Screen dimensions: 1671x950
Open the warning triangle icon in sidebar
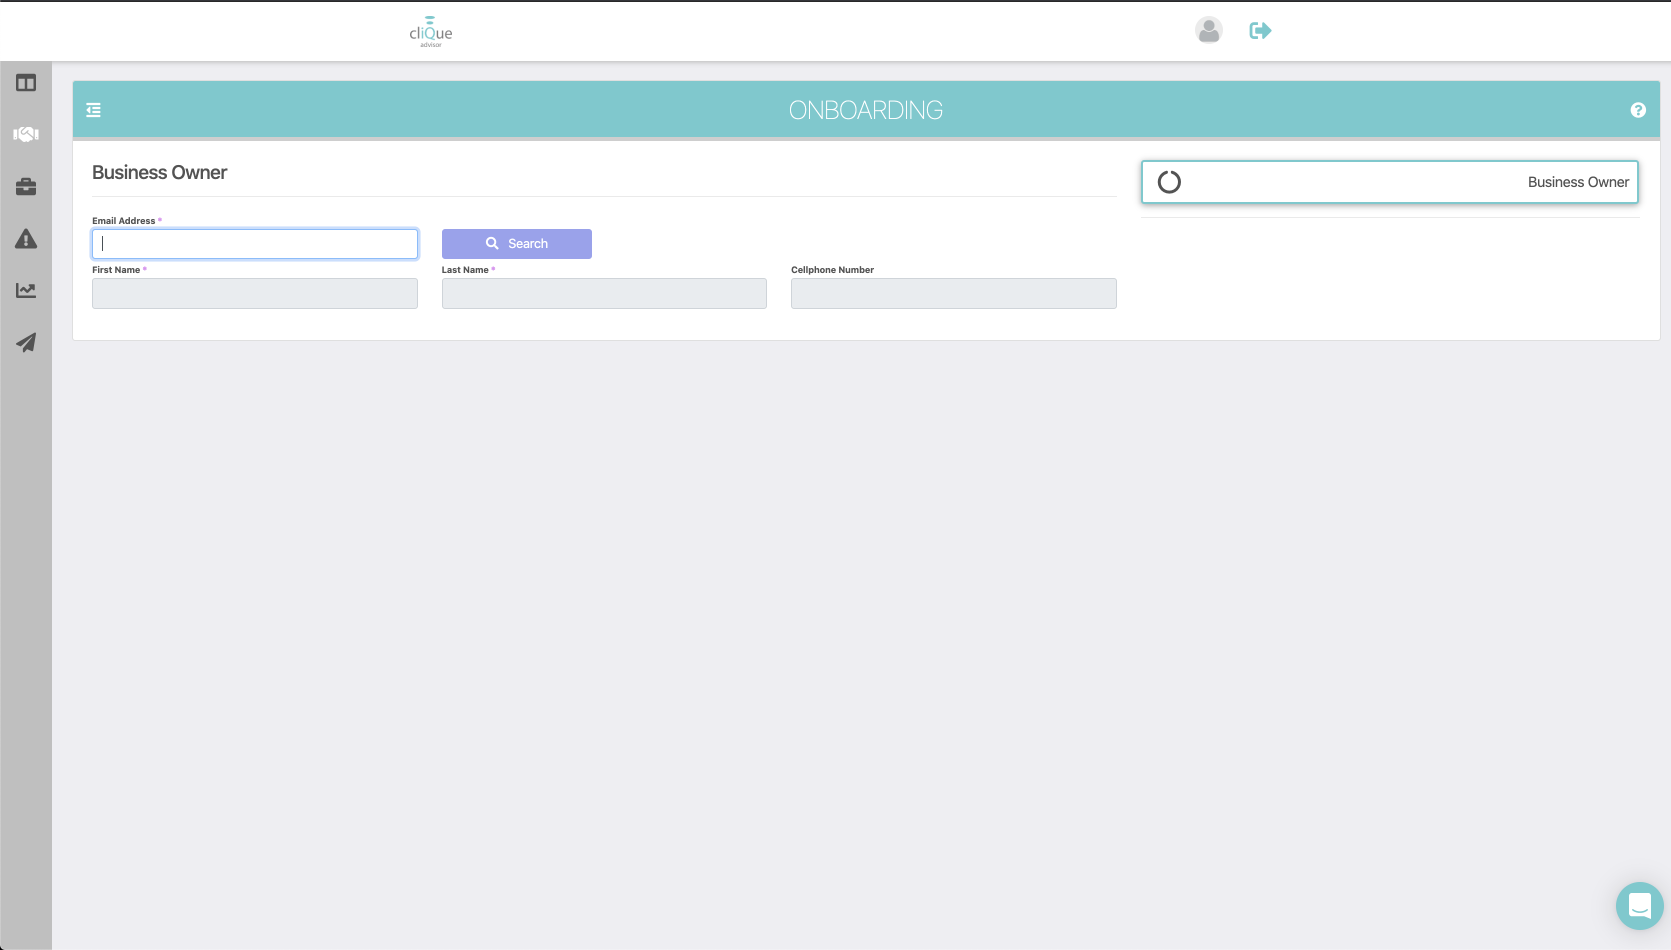point(26,239)
